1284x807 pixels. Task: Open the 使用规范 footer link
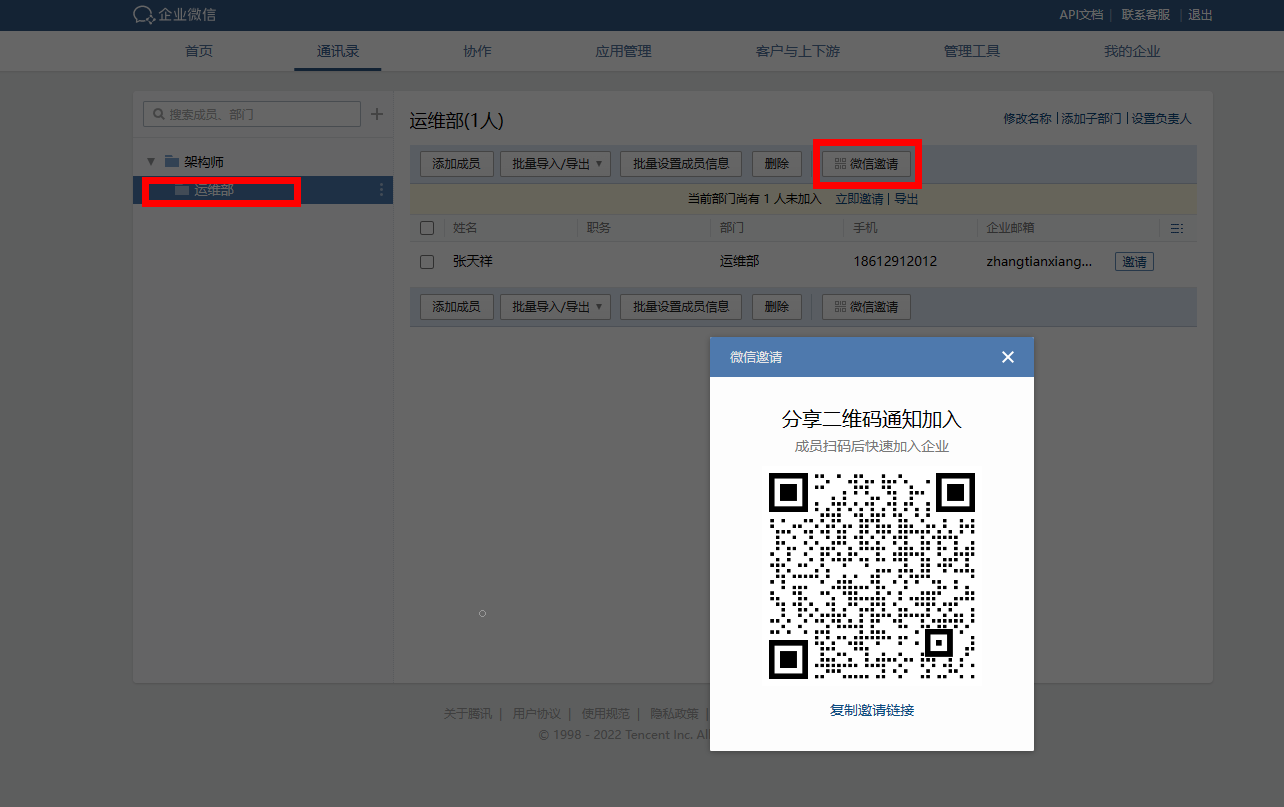[x=606, y=714]
